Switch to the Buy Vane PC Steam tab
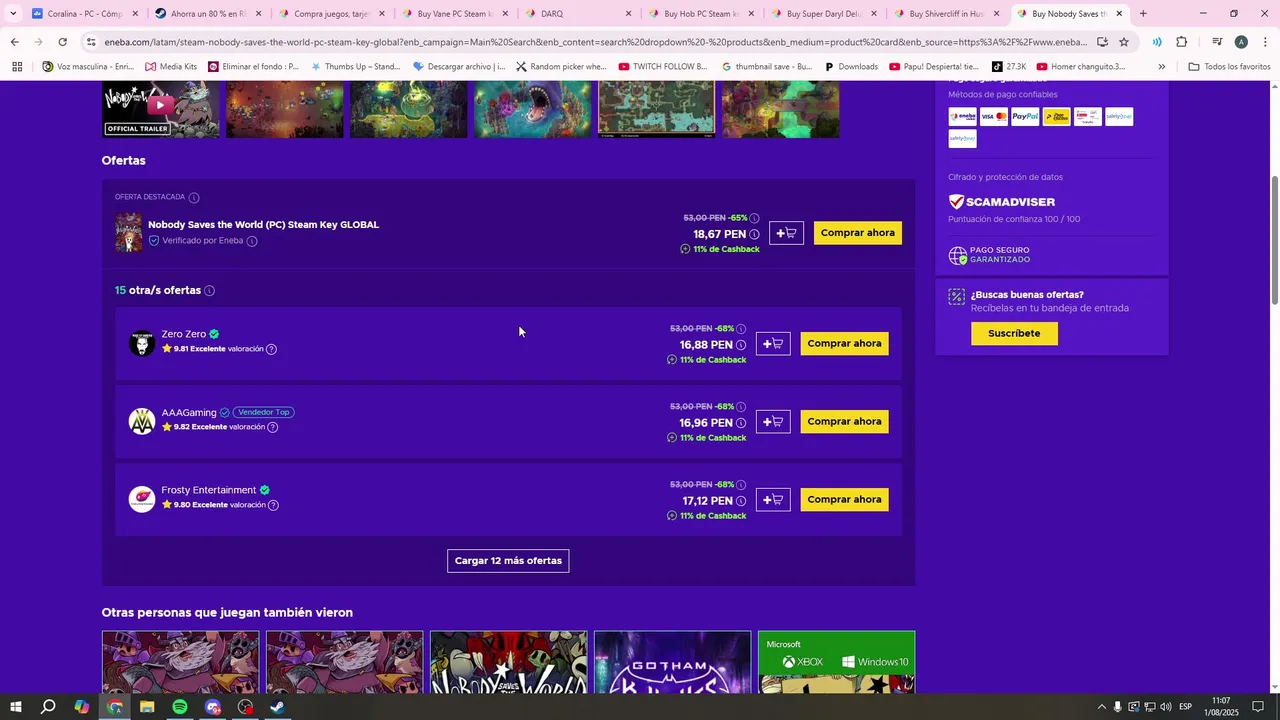This screenshot has height=720, width=1280. [x=455, y=14]
